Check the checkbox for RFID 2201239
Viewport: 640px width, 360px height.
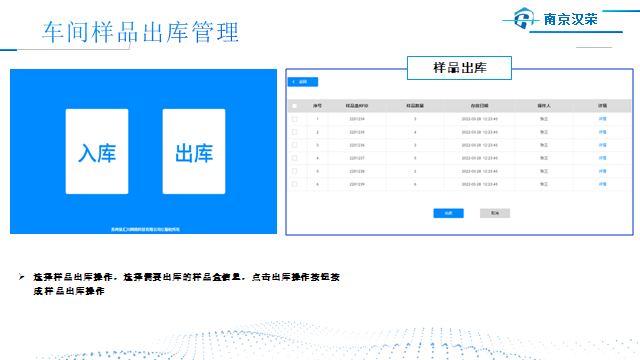pyautogui.click(x=294, y=184)
